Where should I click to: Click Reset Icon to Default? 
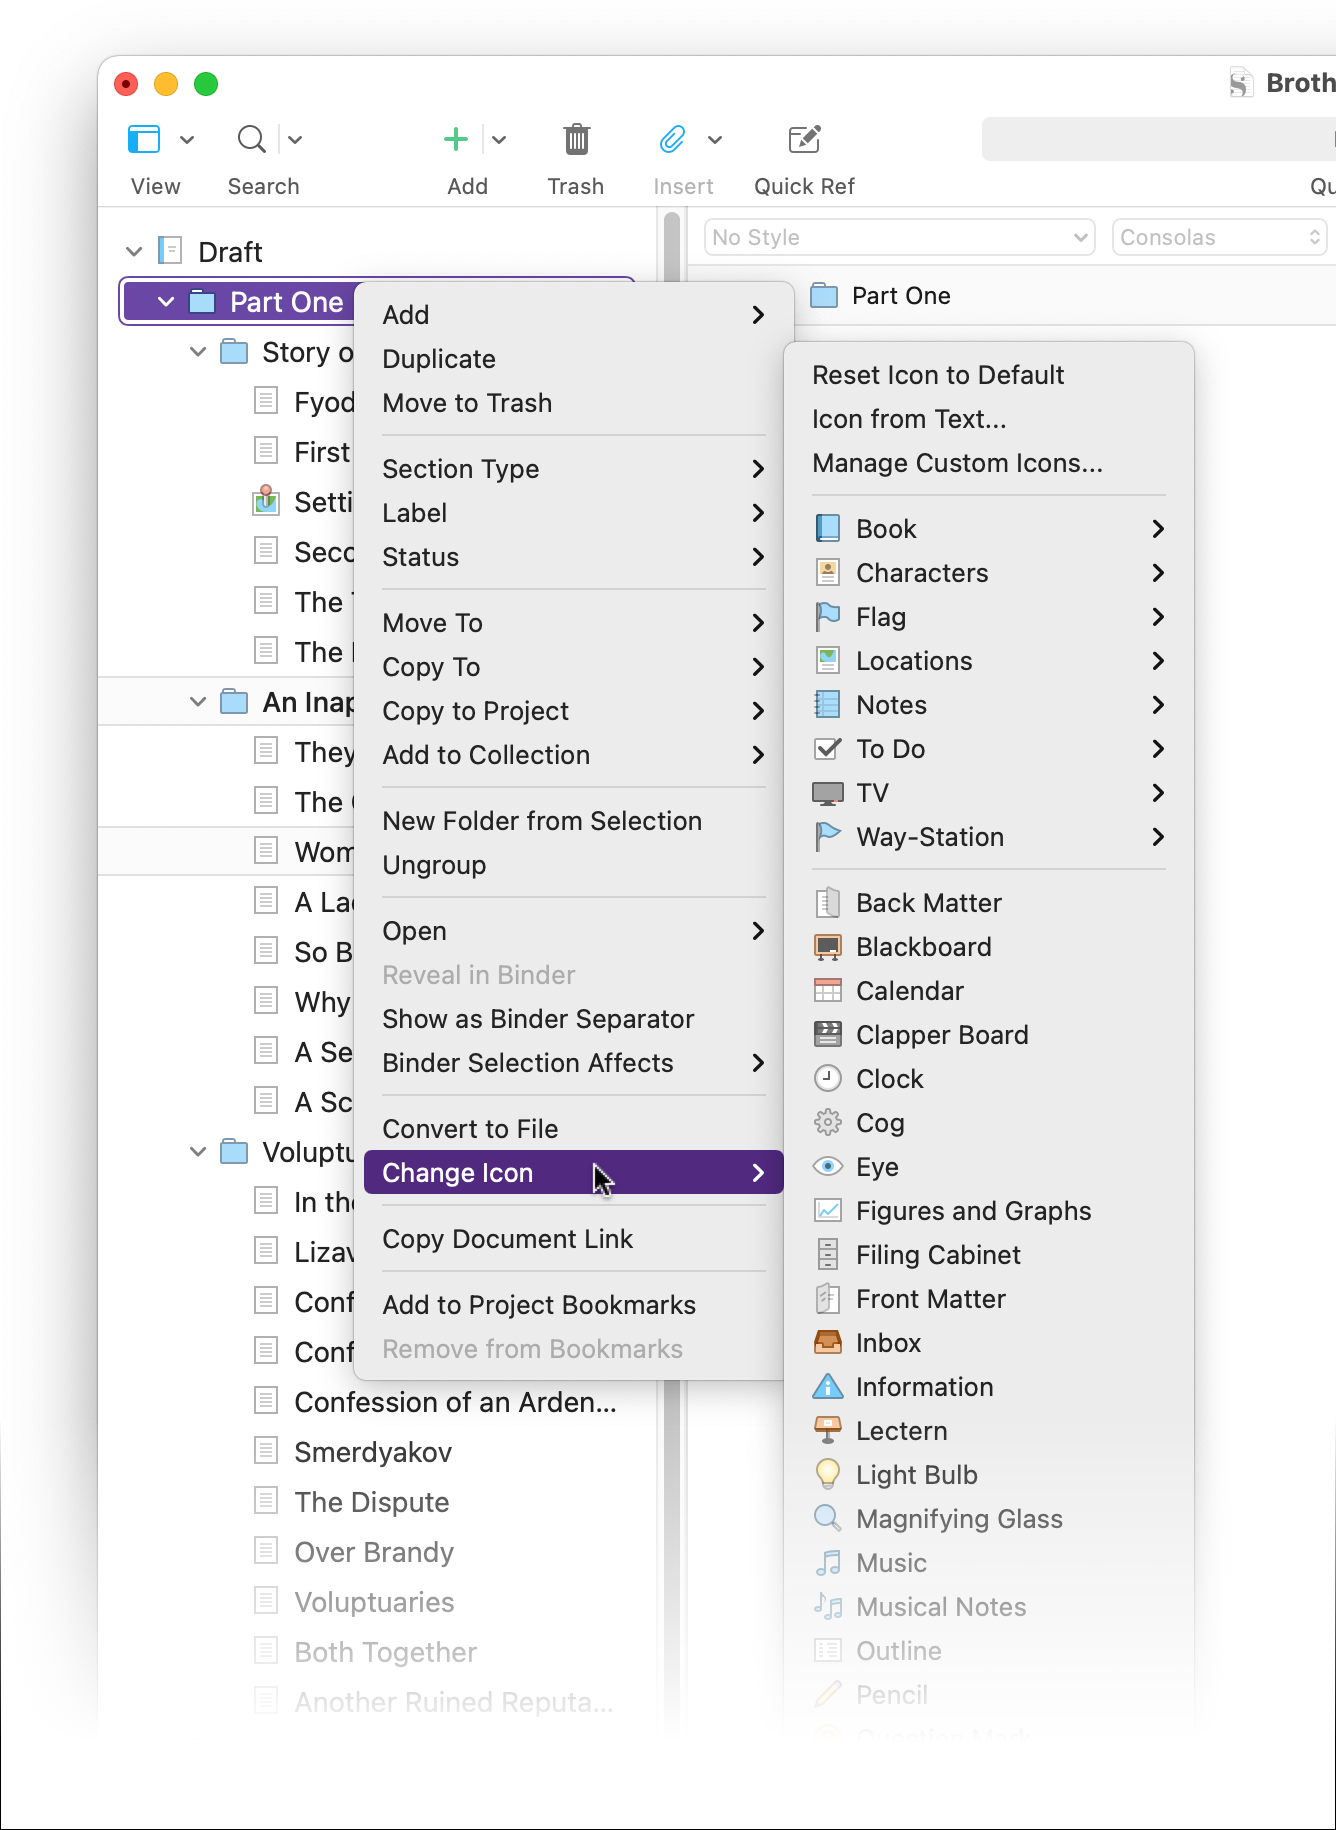tap(937, 375)
